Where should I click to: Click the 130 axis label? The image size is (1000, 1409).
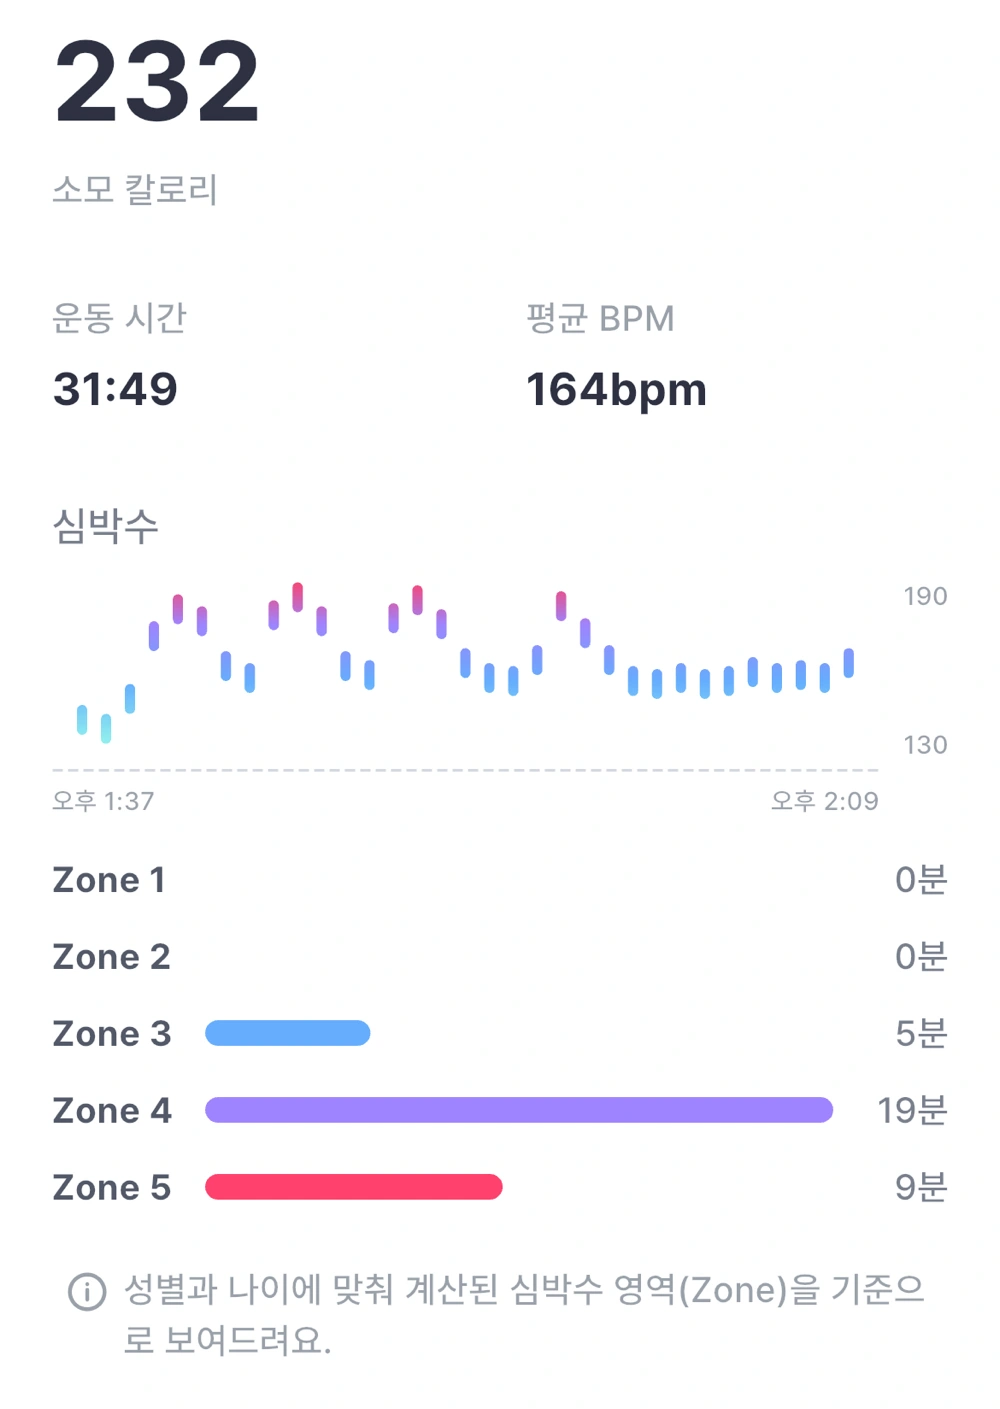pyautogui.click(x=925, y=745)
